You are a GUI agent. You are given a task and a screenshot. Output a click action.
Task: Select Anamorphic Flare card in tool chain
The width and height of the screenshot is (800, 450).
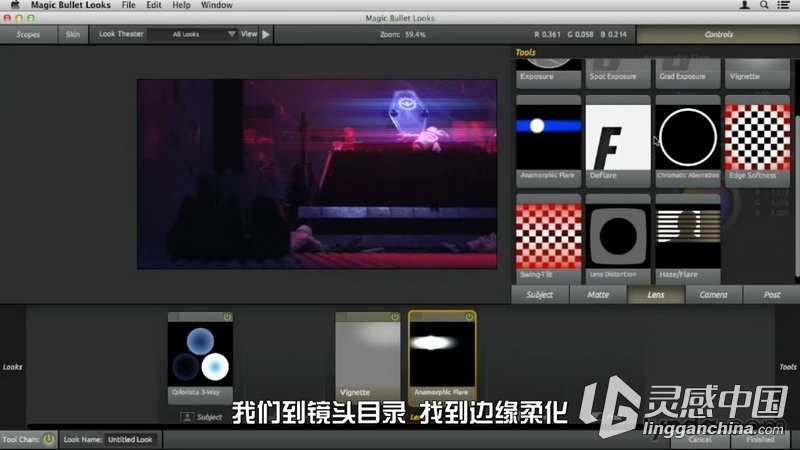tap(442, 358)
